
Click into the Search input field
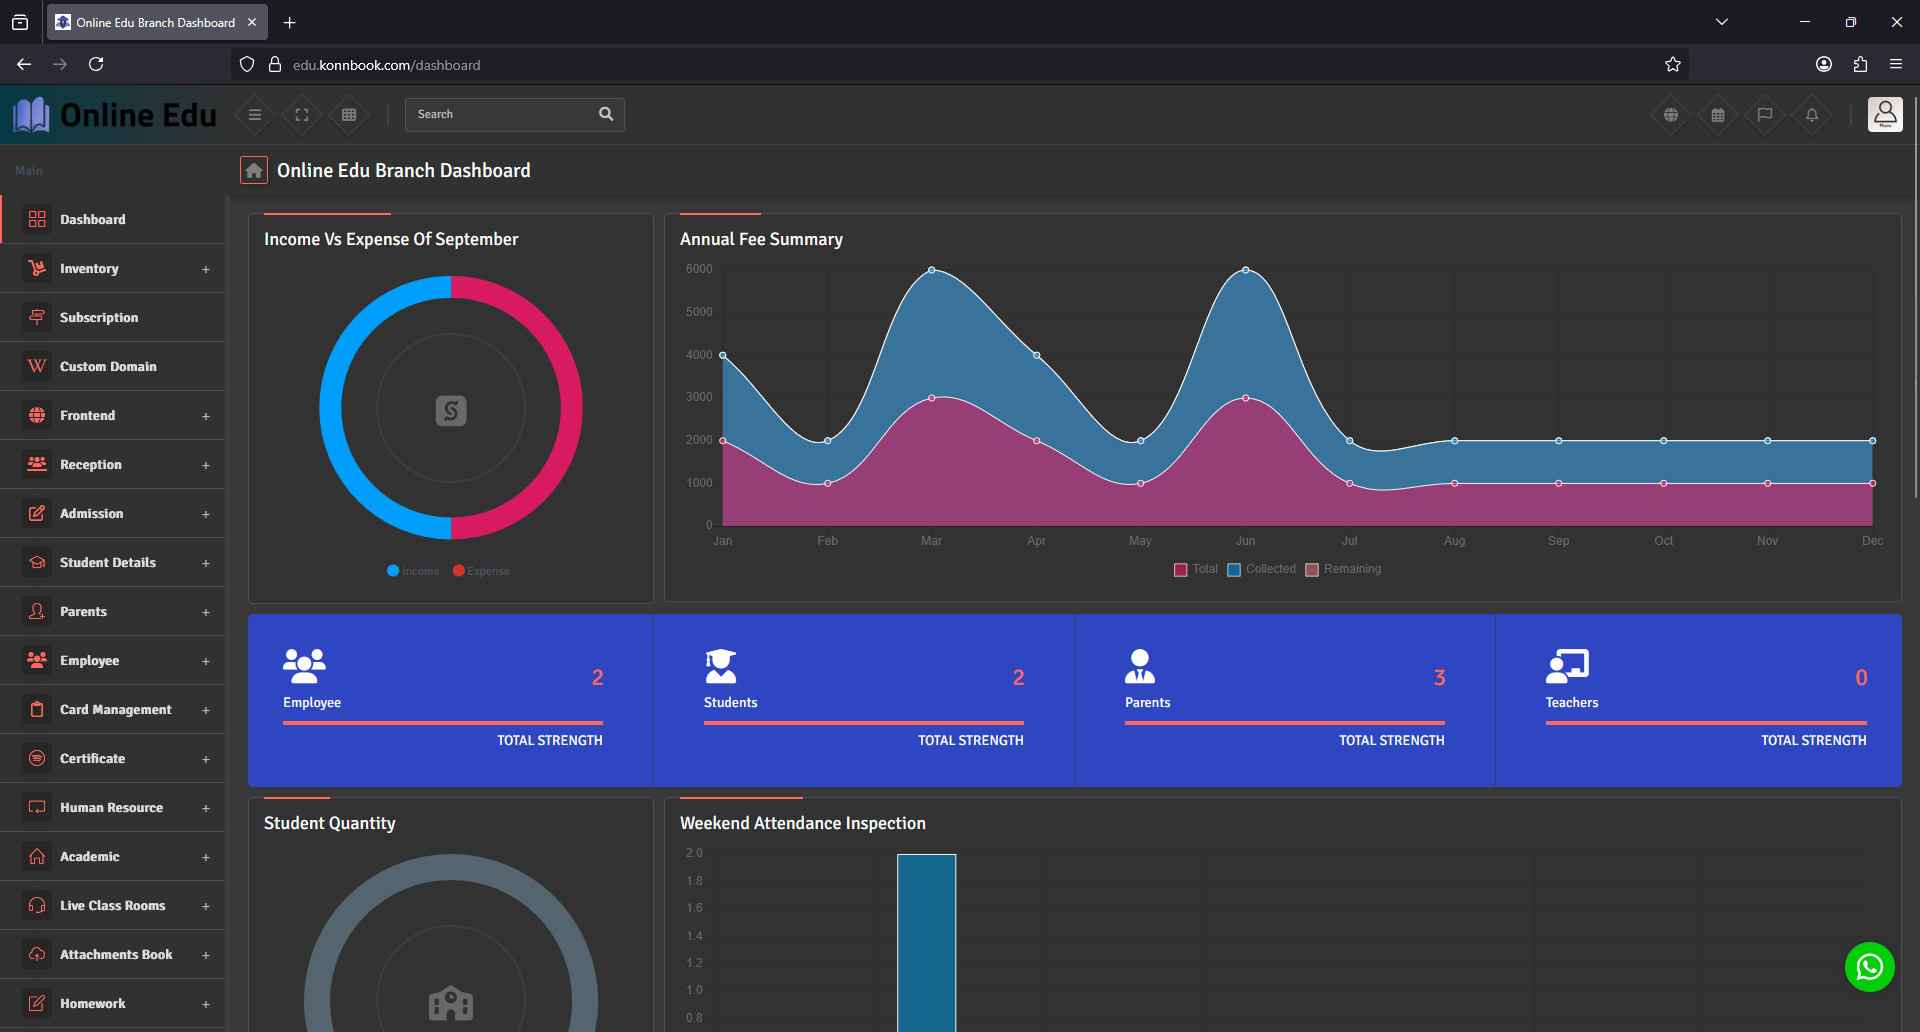click(500, 115)
